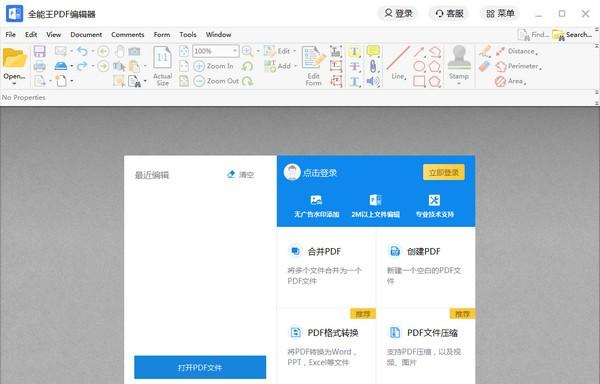Viewport: 600px width, 384px height.
Task: Click the Find button in toolbar
Action: tap(533, 35)
